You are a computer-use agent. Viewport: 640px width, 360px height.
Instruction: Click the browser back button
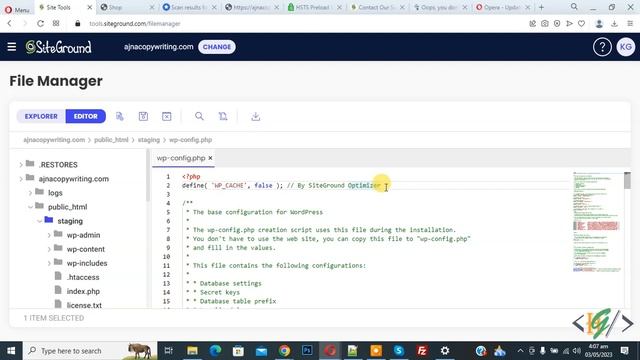pos(9,24)
